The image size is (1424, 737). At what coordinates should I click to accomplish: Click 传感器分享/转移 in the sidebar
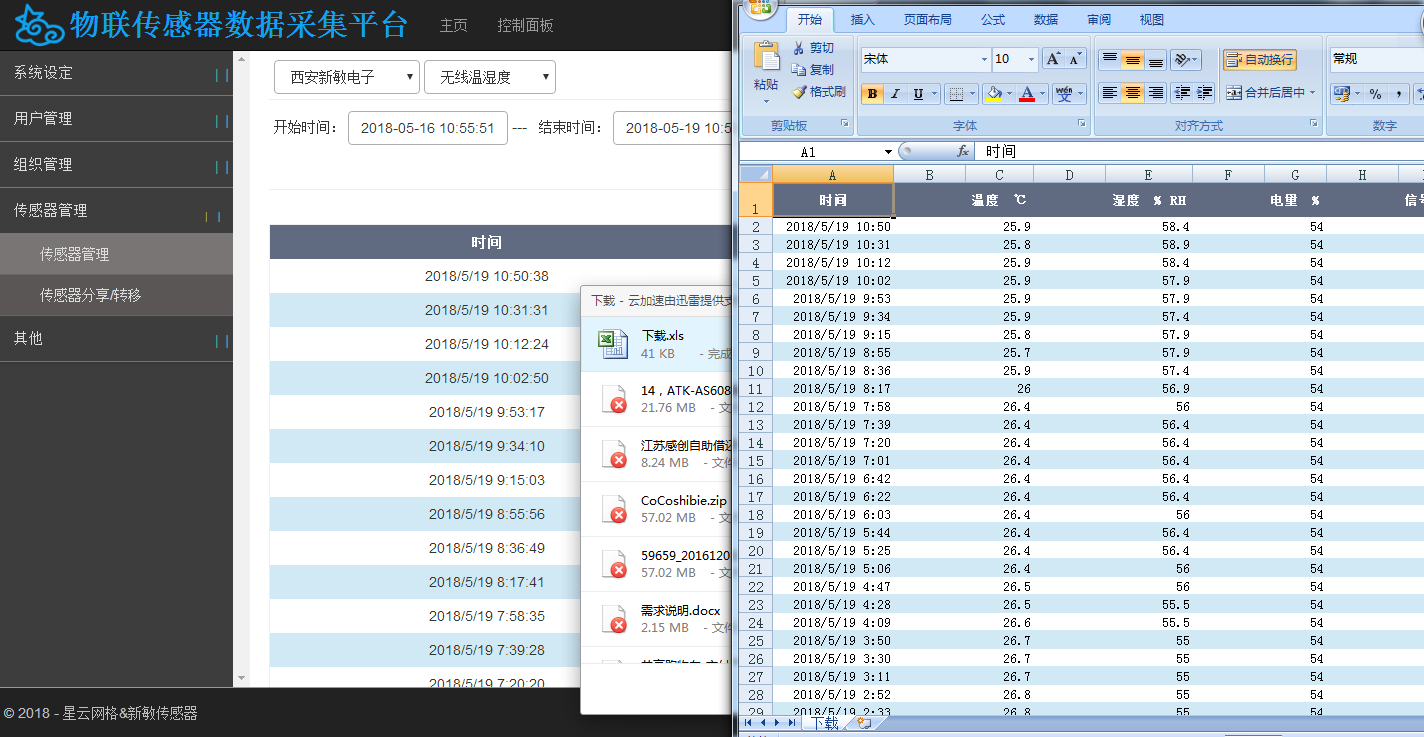(90, 295)
